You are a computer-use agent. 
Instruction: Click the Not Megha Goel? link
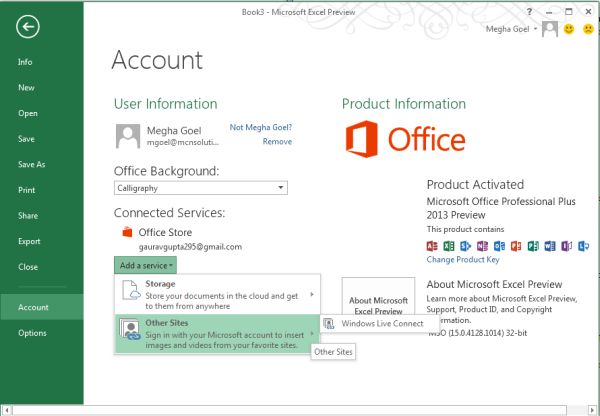click(260, 127)
